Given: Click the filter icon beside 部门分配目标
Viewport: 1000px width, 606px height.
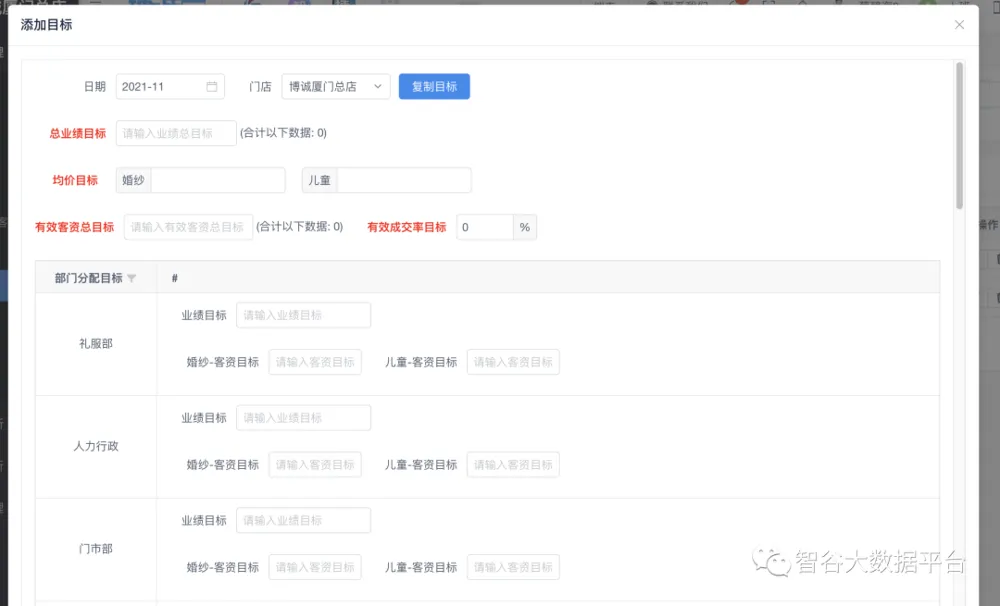Looking at the screenshot, I should 131,278.
